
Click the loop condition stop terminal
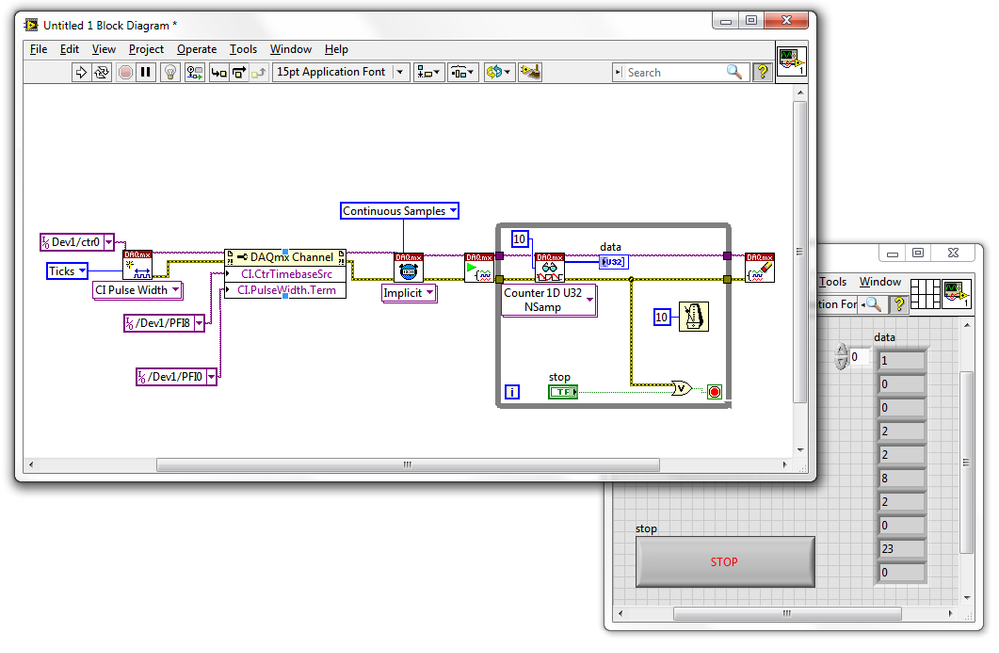coord(714,392)
